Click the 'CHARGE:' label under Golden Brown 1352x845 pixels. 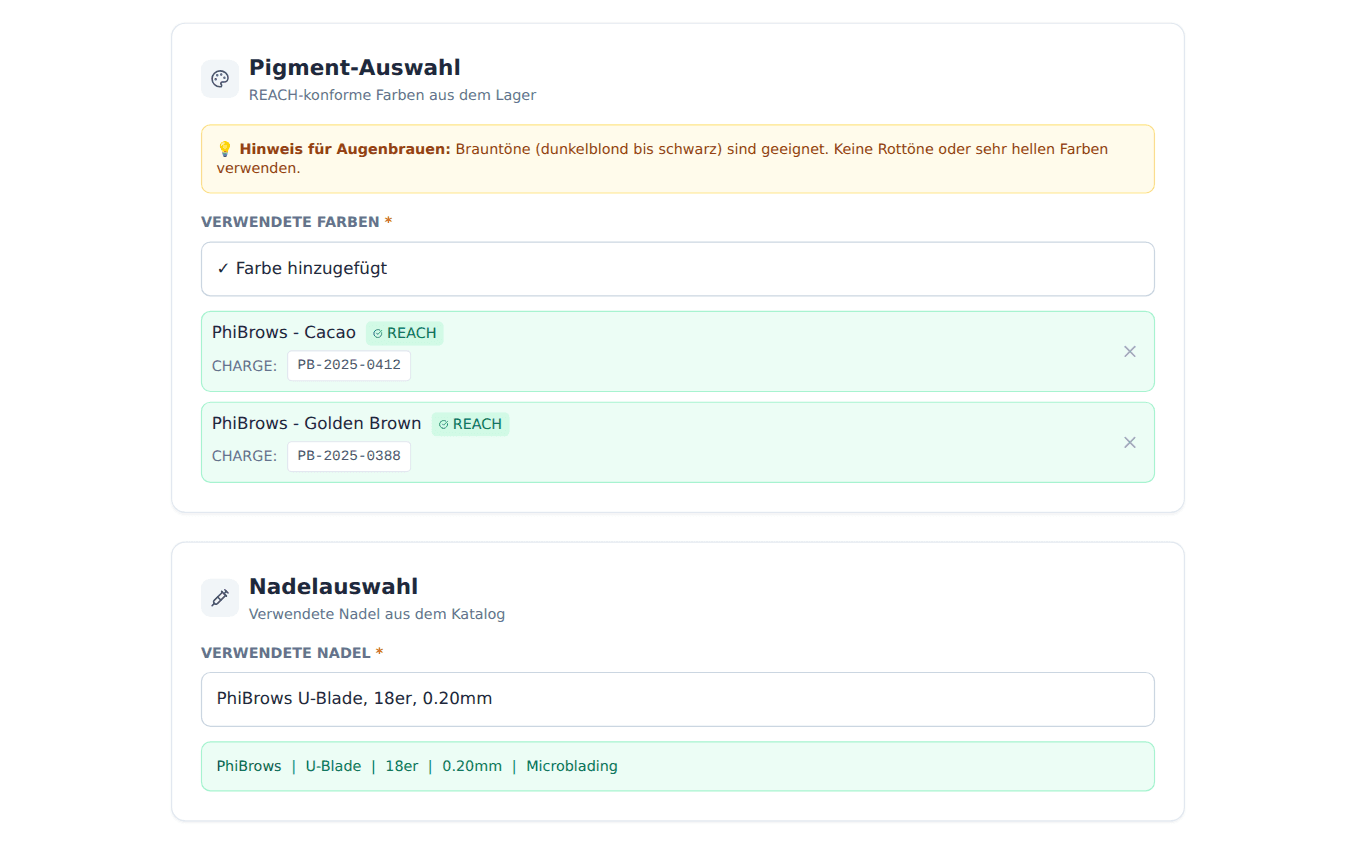point(245,456)
